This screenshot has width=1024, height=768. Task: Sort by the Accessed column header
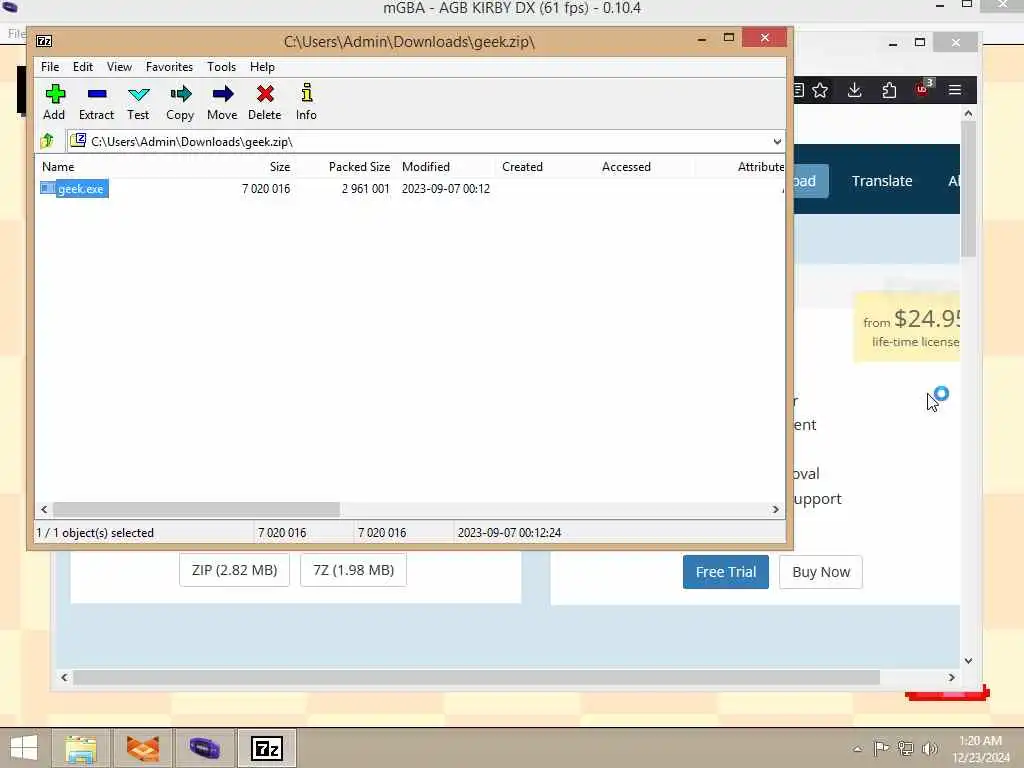click(x=626, y=167)
